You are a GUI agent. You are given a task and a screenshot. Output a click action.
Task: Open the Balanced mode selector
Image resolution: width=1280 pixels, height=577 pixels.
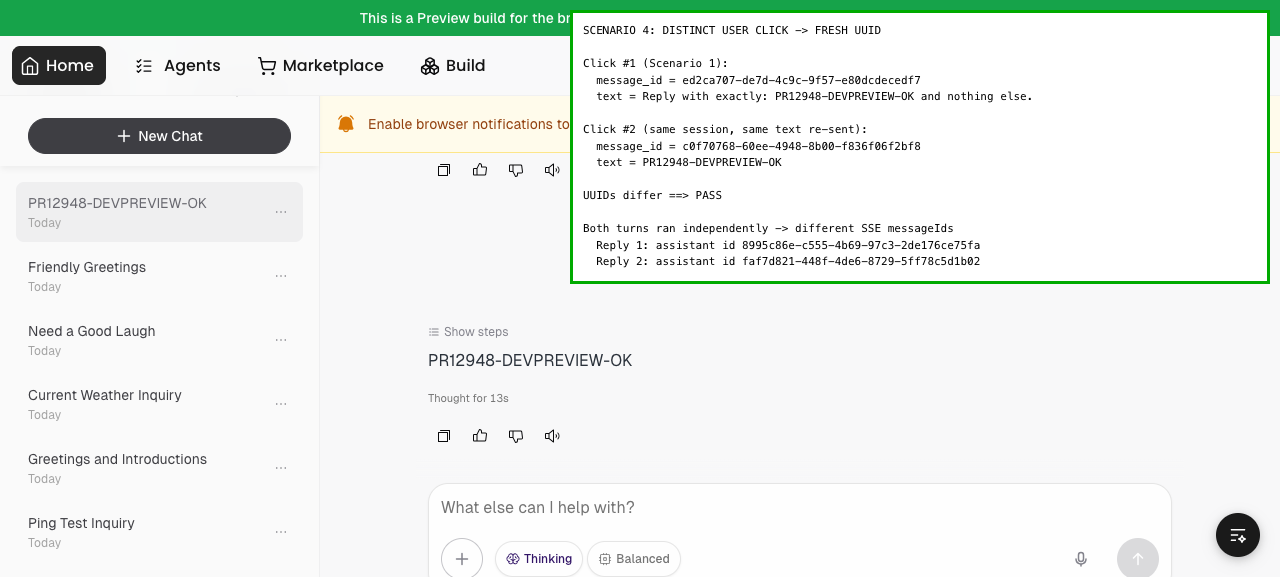coord(634,559)
